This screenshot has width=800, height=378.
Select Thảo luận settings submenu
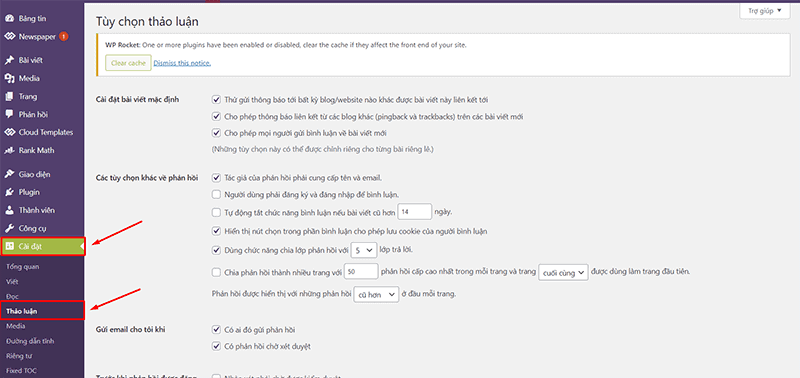pyautogui.click(x=42, y=311)
